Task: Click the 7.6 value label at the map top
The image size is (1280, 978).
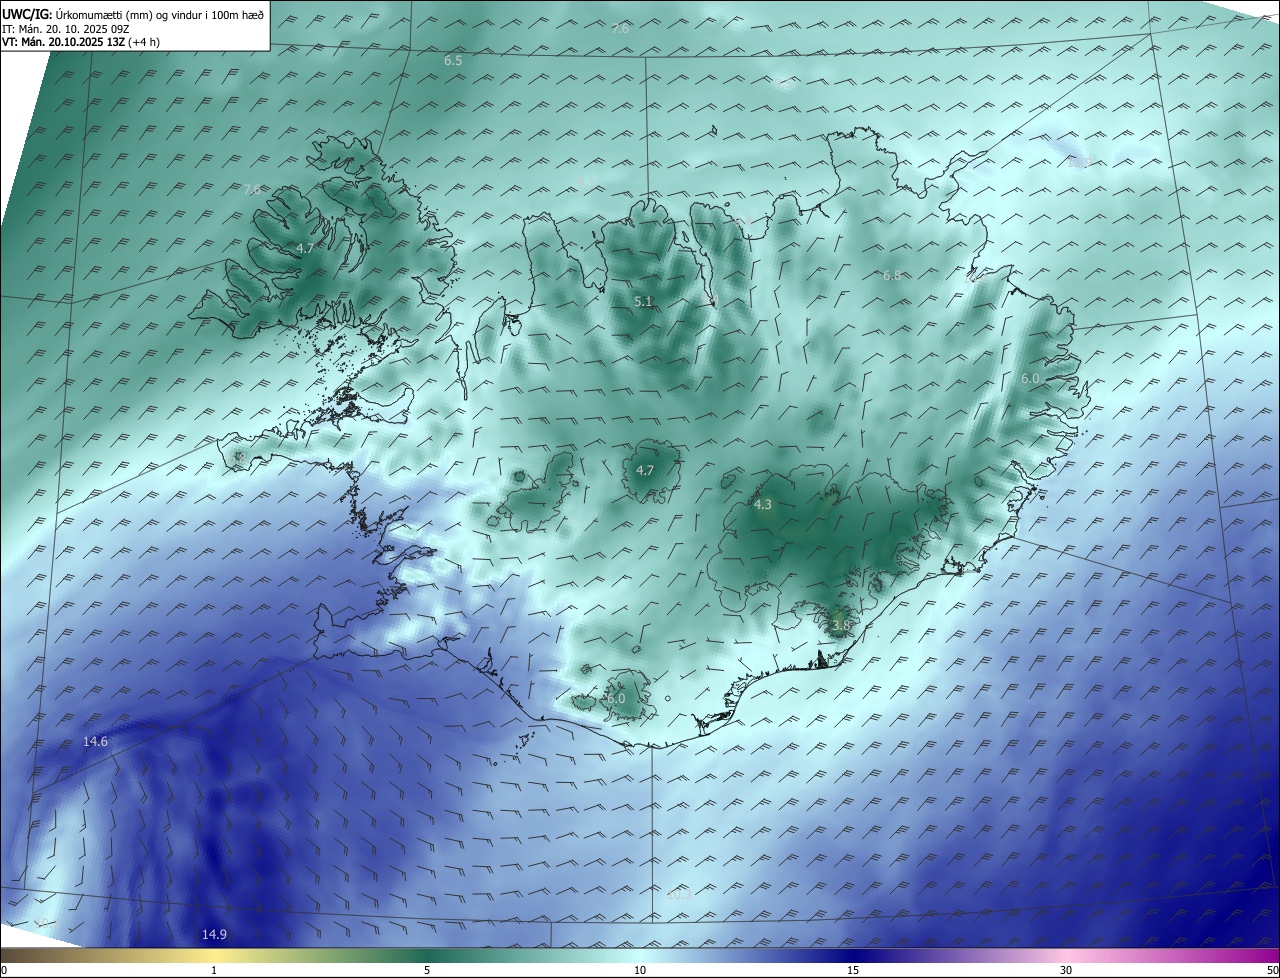Action: [620, 28]
